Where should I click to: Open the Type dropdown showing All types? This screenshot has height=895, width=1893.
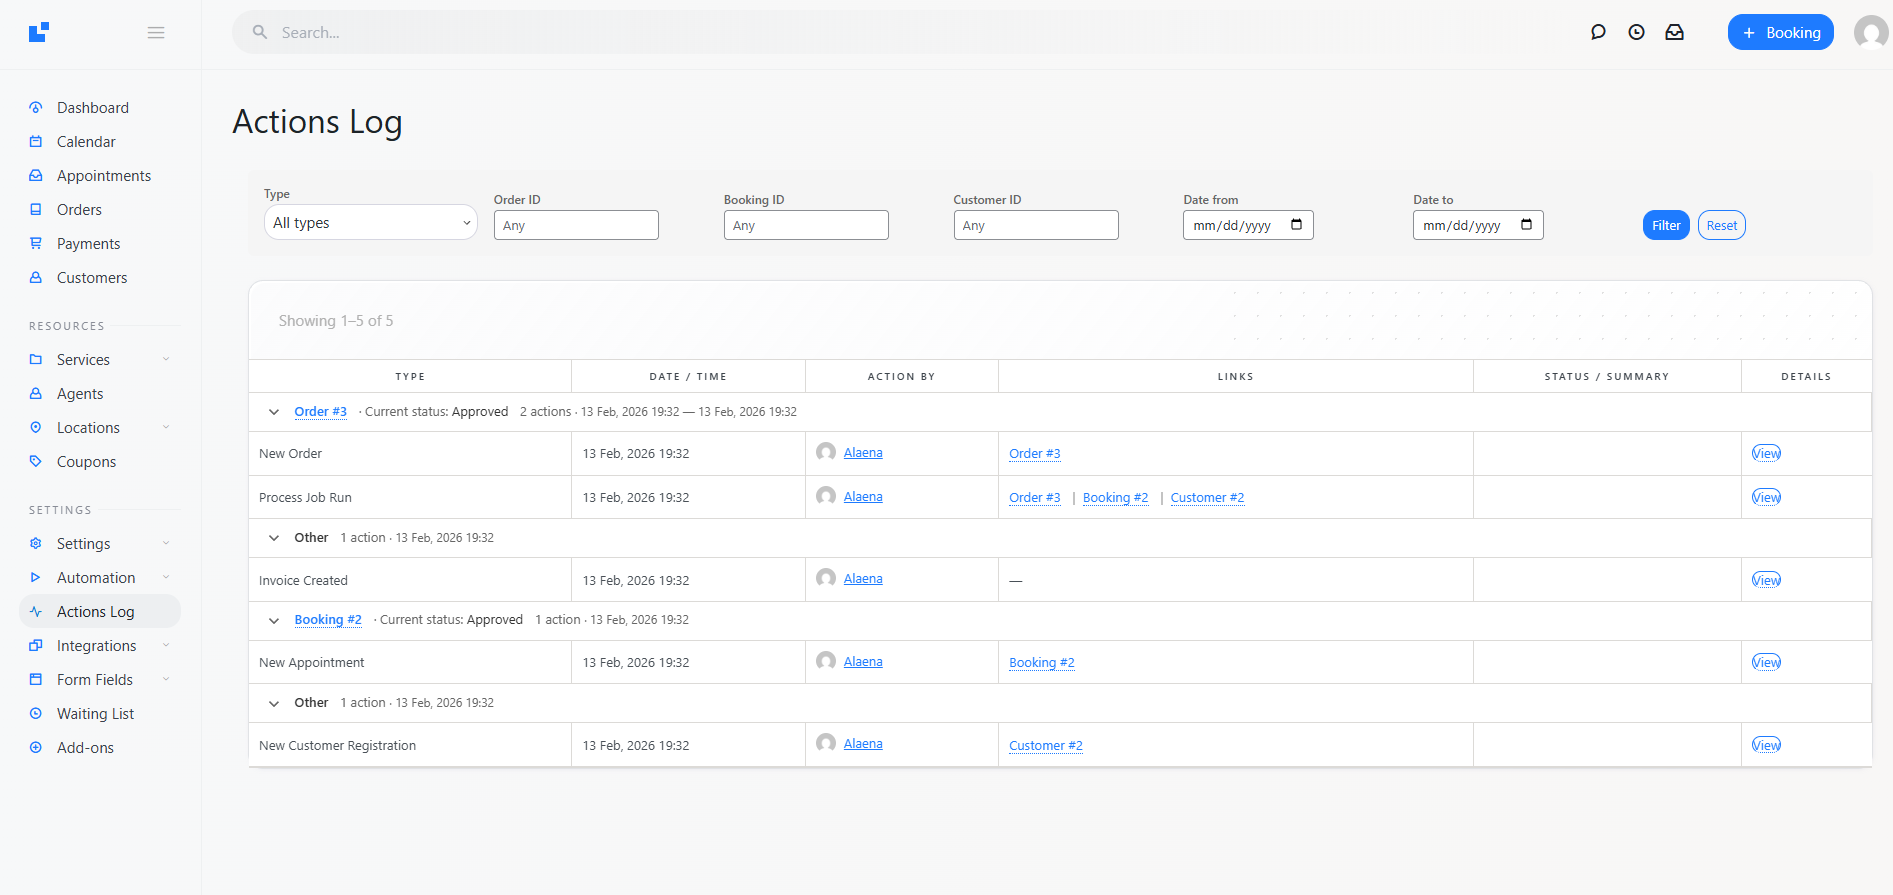tap(370, 223)
